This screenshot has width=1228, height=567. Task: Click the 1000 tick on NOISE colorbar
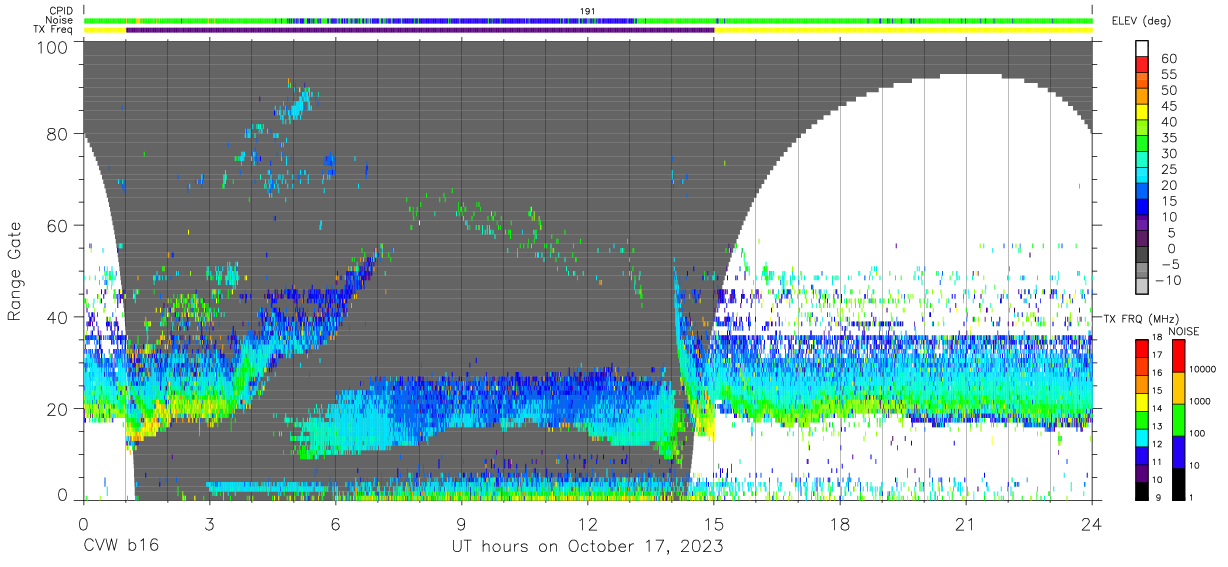coord(1202,401)
